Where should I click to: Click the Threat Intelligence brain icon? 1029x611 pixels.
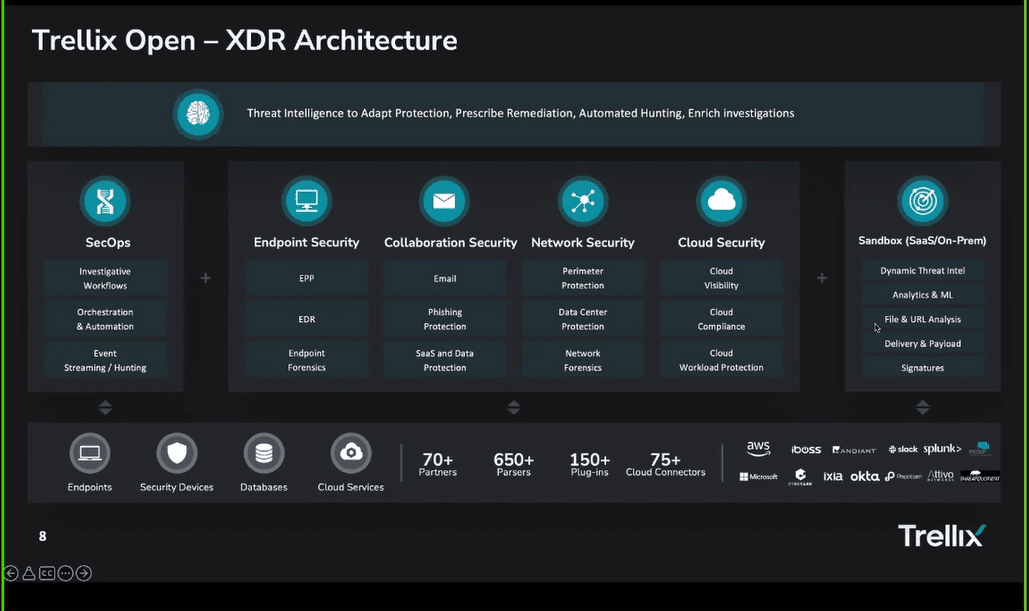tap(197, 114)
